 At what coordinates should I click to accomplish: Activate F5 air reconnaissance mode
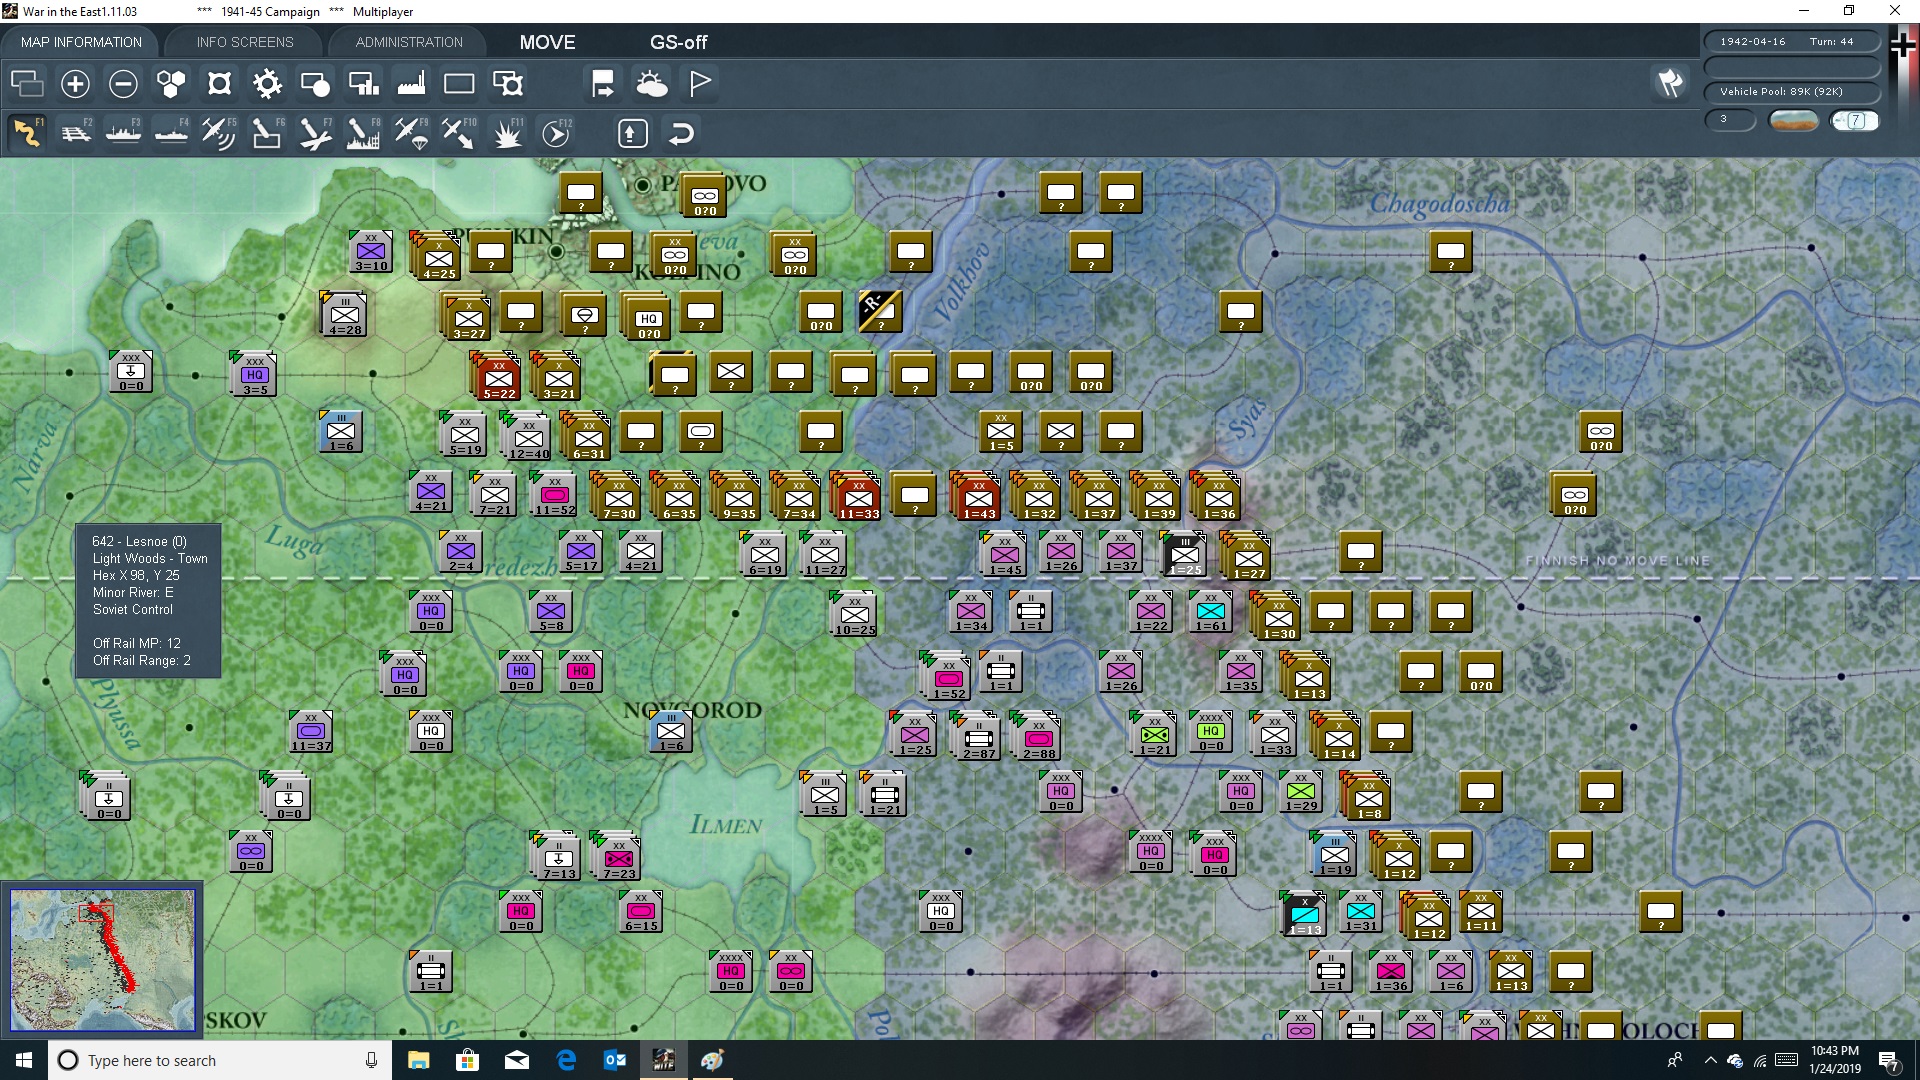coord(218,132)
